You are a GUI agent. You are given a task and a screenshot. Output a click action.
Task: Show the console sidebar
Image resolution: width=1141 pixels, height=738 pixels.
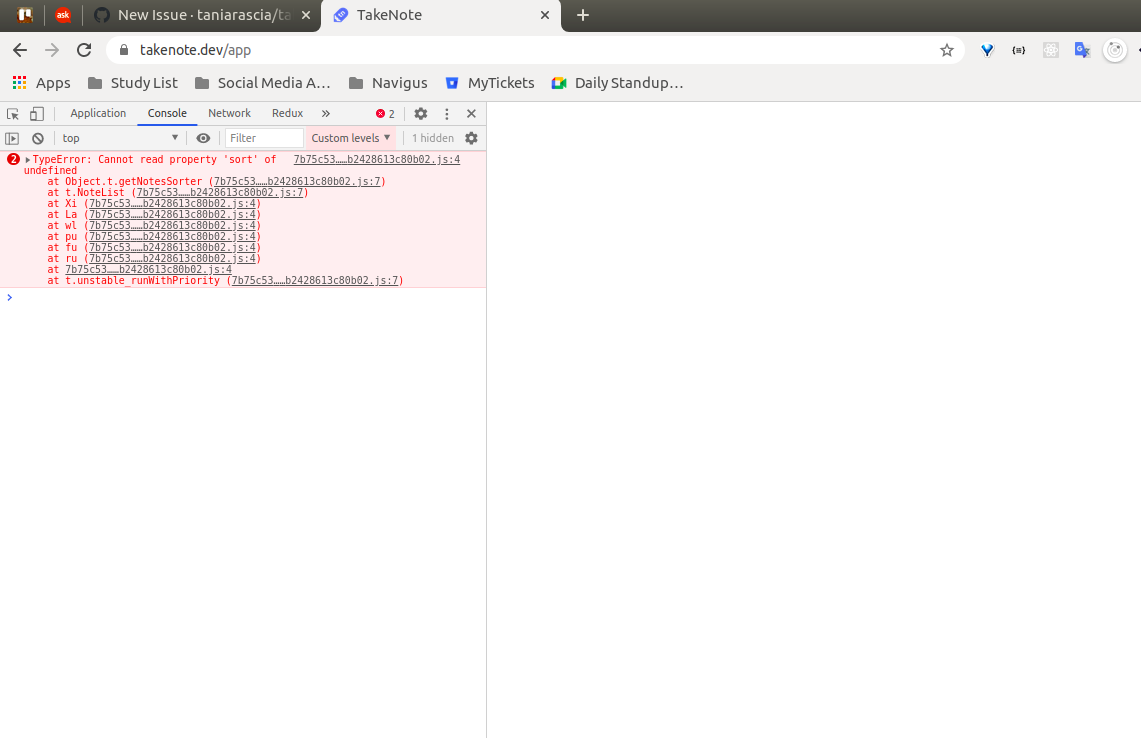11,137
